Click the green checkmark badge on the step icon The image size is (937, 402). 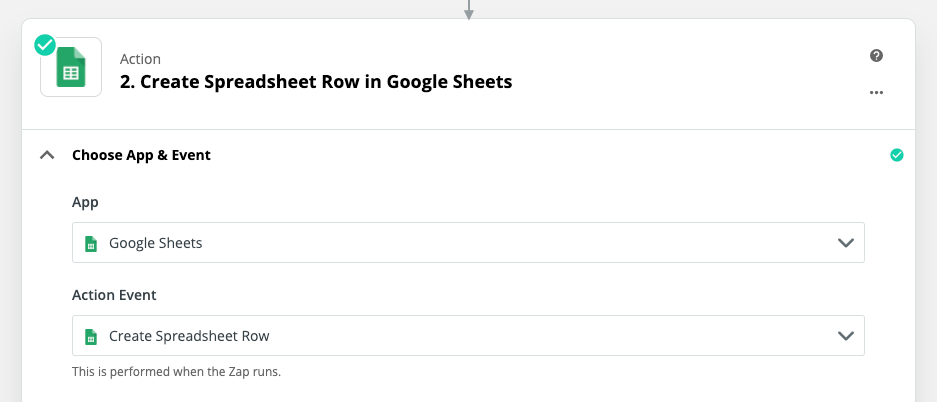point(45,45)
